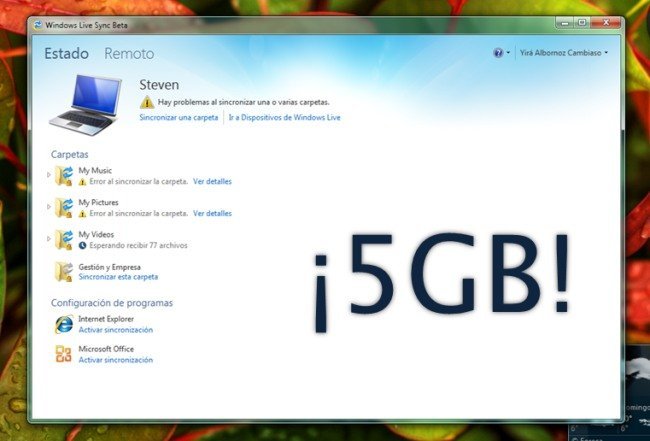The width and height of the screenshot is (650, 441).
Task: Open the Yirá Albornoz Cambiaso account menu
Action: click(x=564, y=53)
